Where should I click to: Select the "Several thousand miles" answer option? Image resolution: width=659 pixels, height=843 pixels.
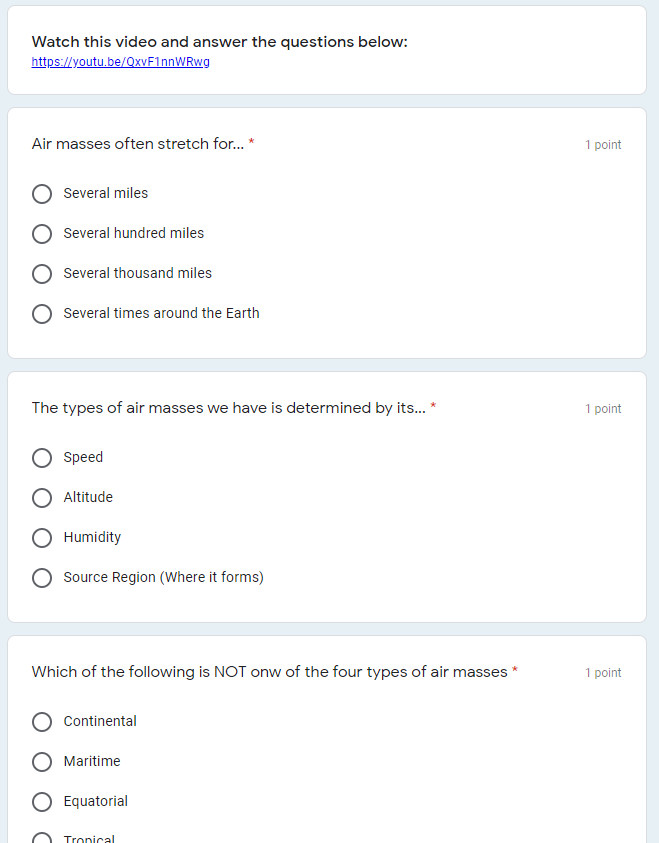[x=42, y=273]
